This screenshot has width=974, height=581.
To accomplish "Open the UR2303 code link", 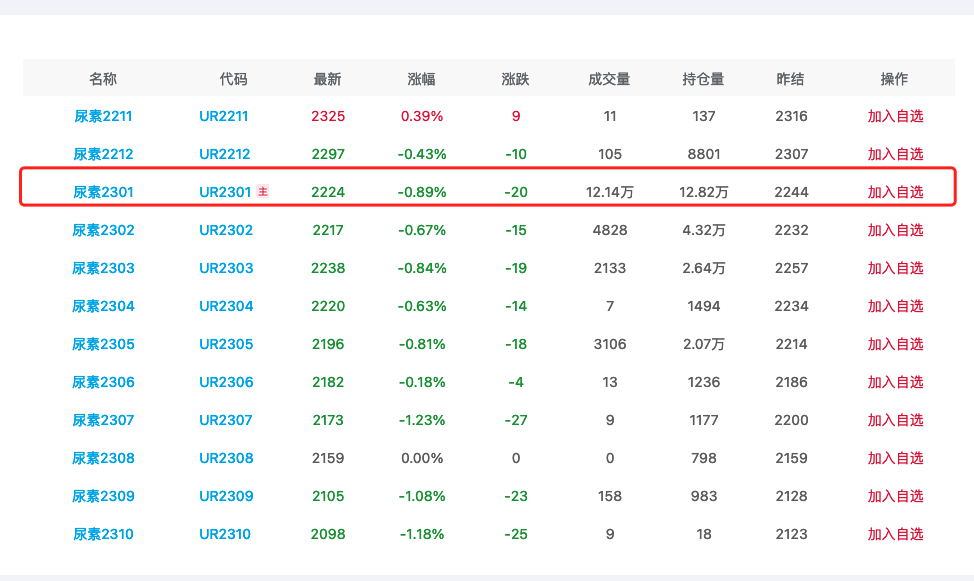I will pyautogui.click(x=226, y=268).
